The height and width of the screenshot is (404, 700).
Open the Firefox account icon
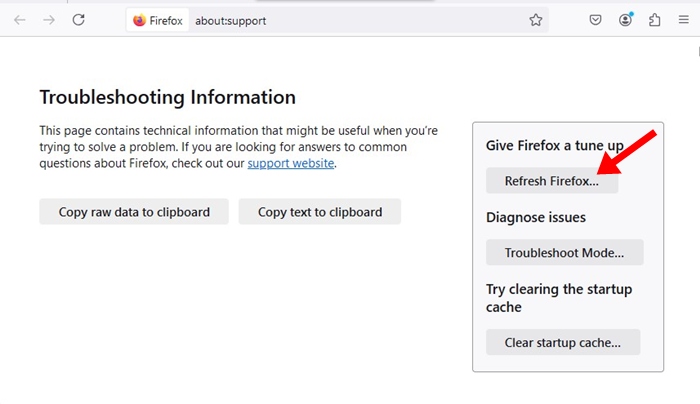626,20
